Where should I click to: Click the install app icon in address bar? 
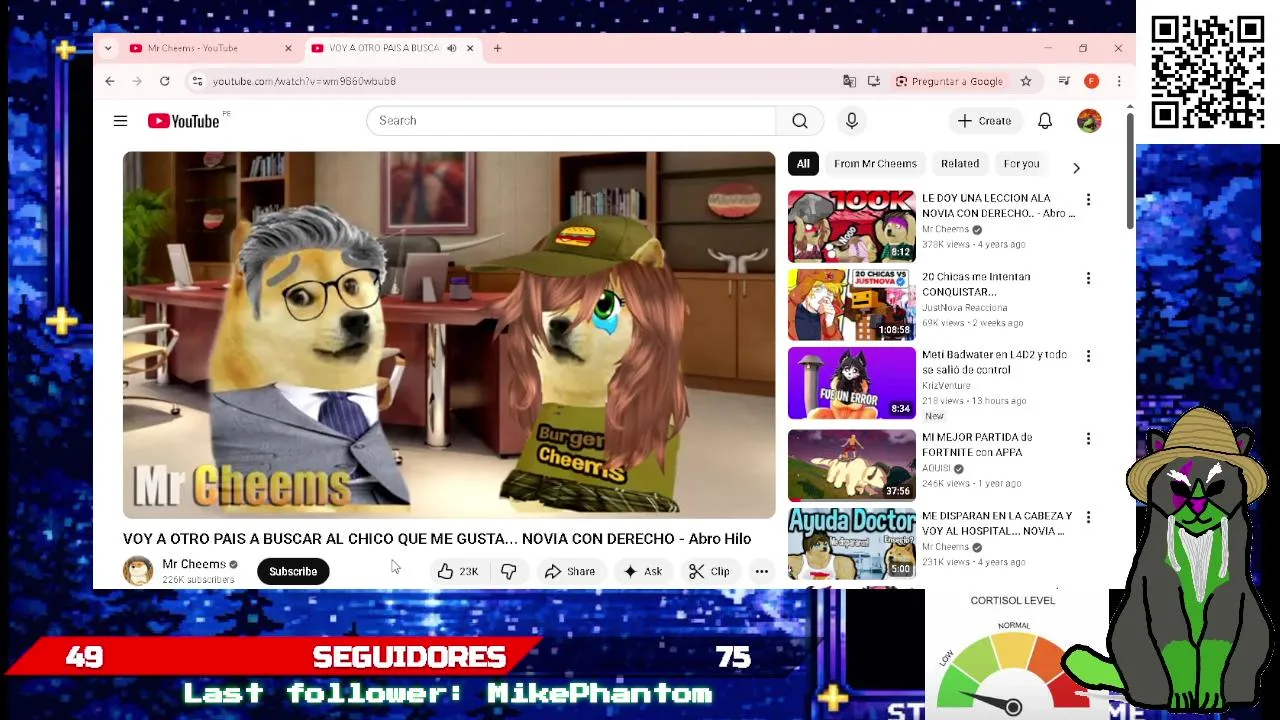[874, 81]
